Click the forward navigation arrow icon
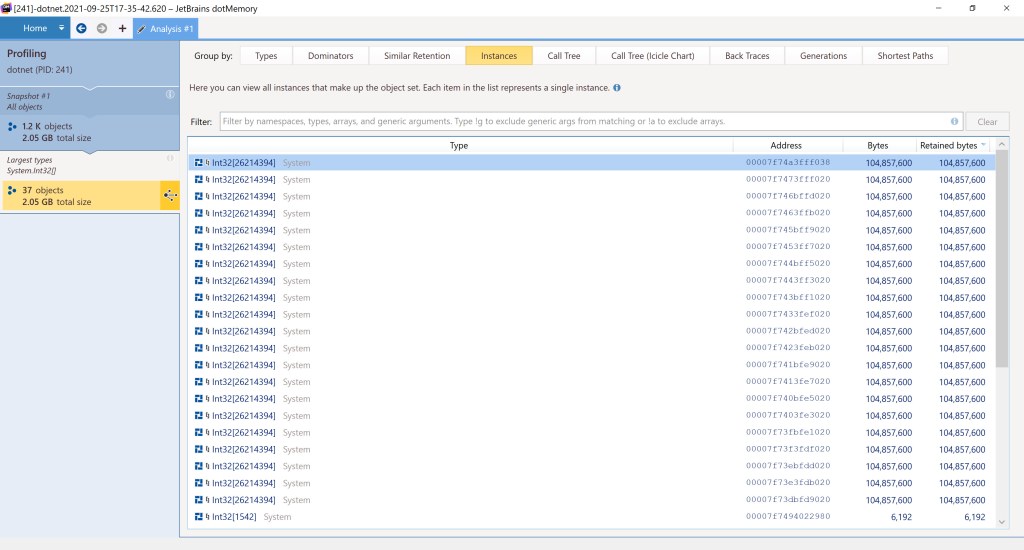 tap(101, 28)
